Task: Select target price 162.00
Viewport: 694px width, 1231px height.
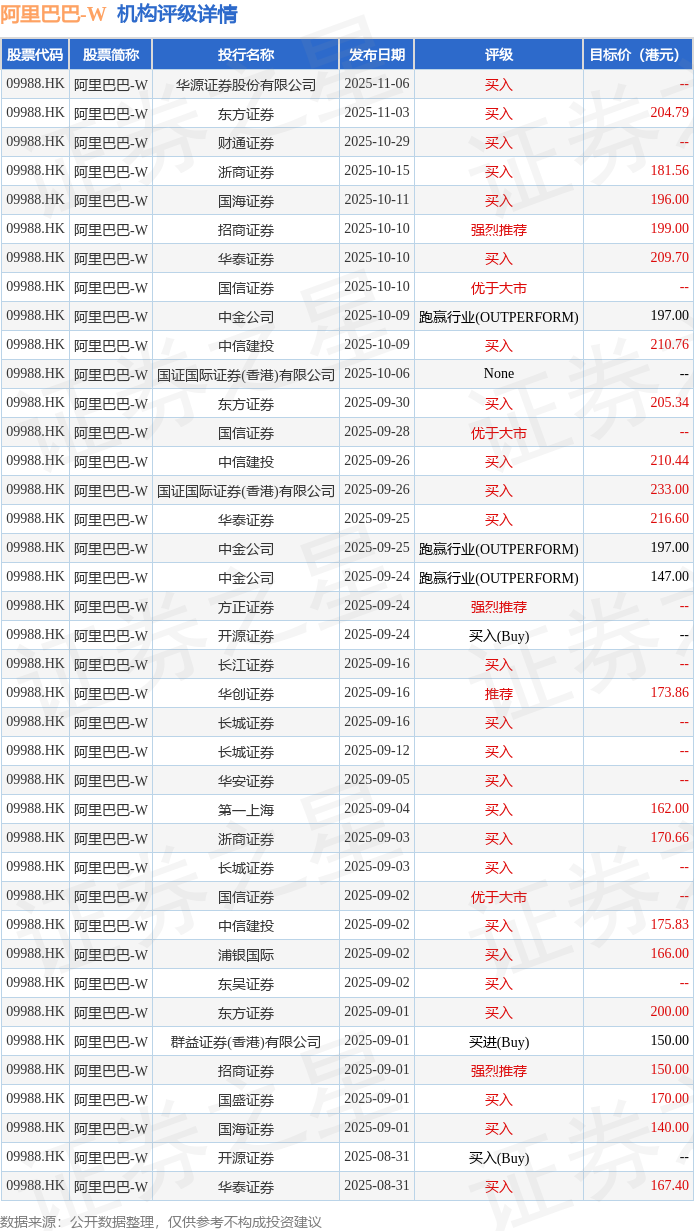Action: click(669, 809)
